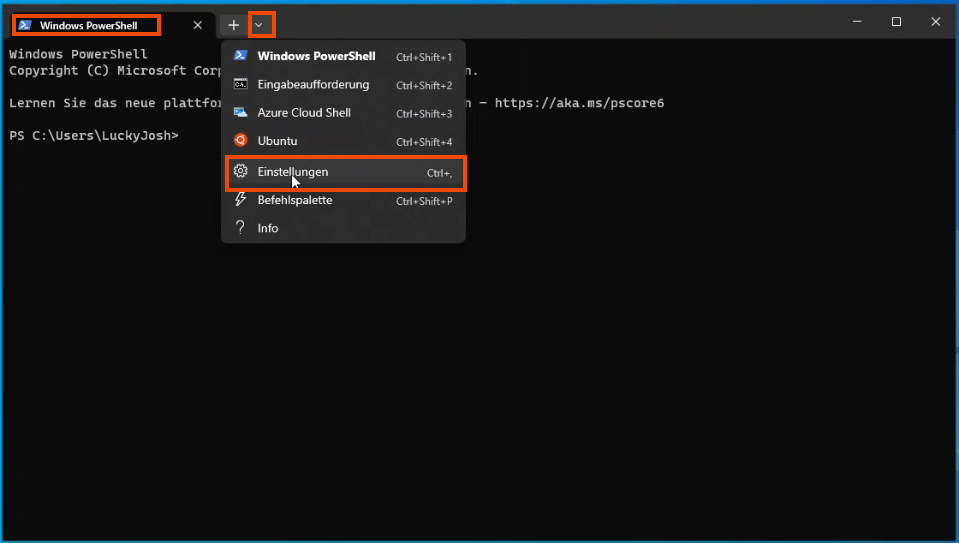Launch Windows PowerShell profile from menu

pyautogui.click(x=343, y=56)
